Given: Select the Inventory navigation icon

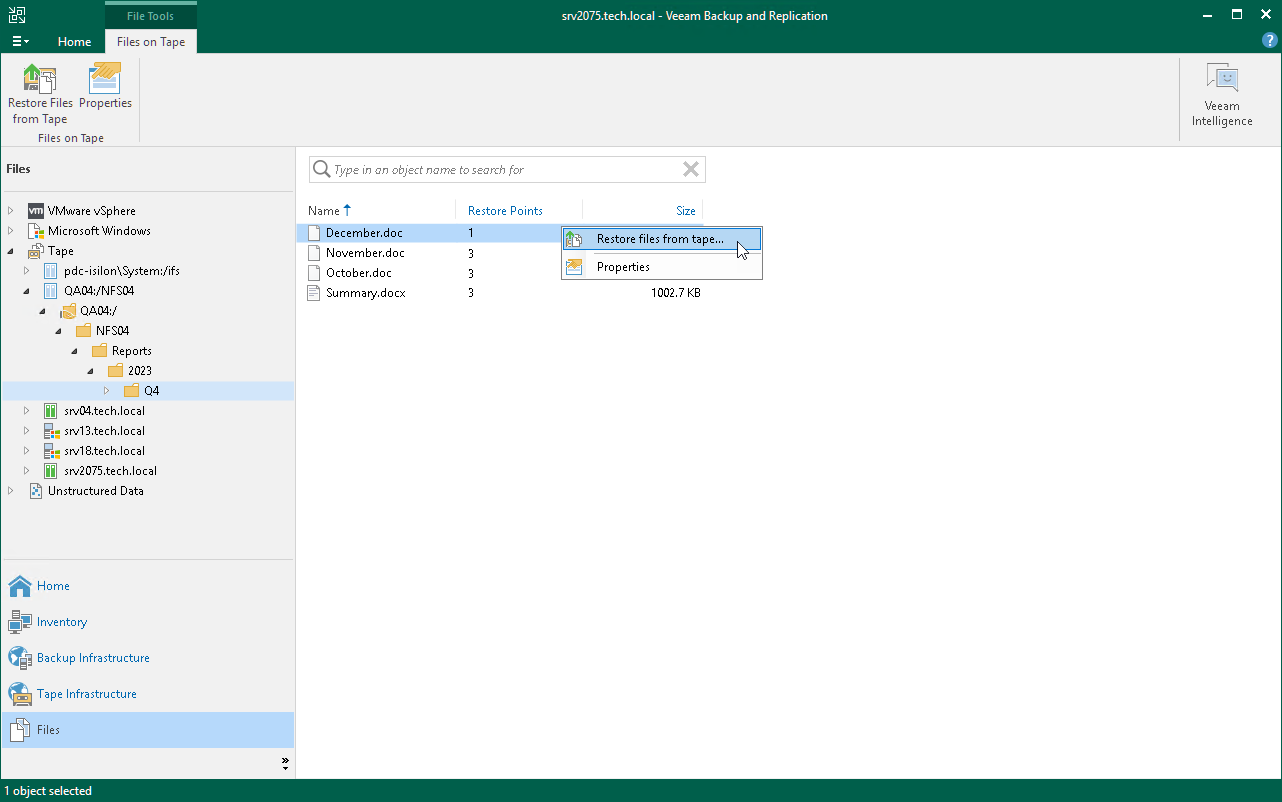Looking at the screenshot, I should 20,622.
